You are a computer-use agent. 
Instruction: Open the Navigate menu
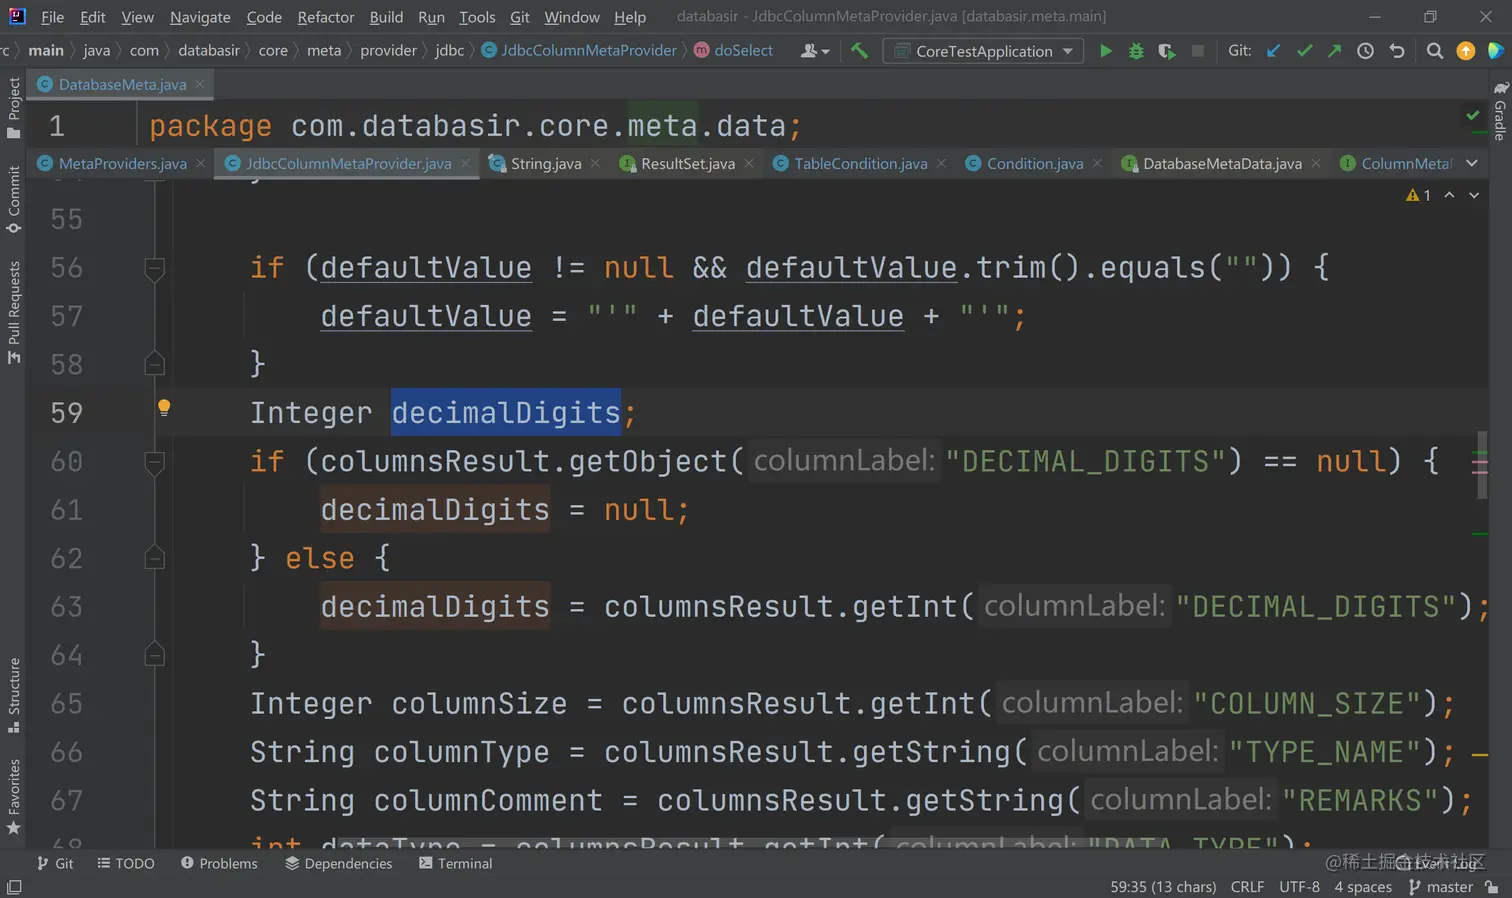(x=200, y=17)
